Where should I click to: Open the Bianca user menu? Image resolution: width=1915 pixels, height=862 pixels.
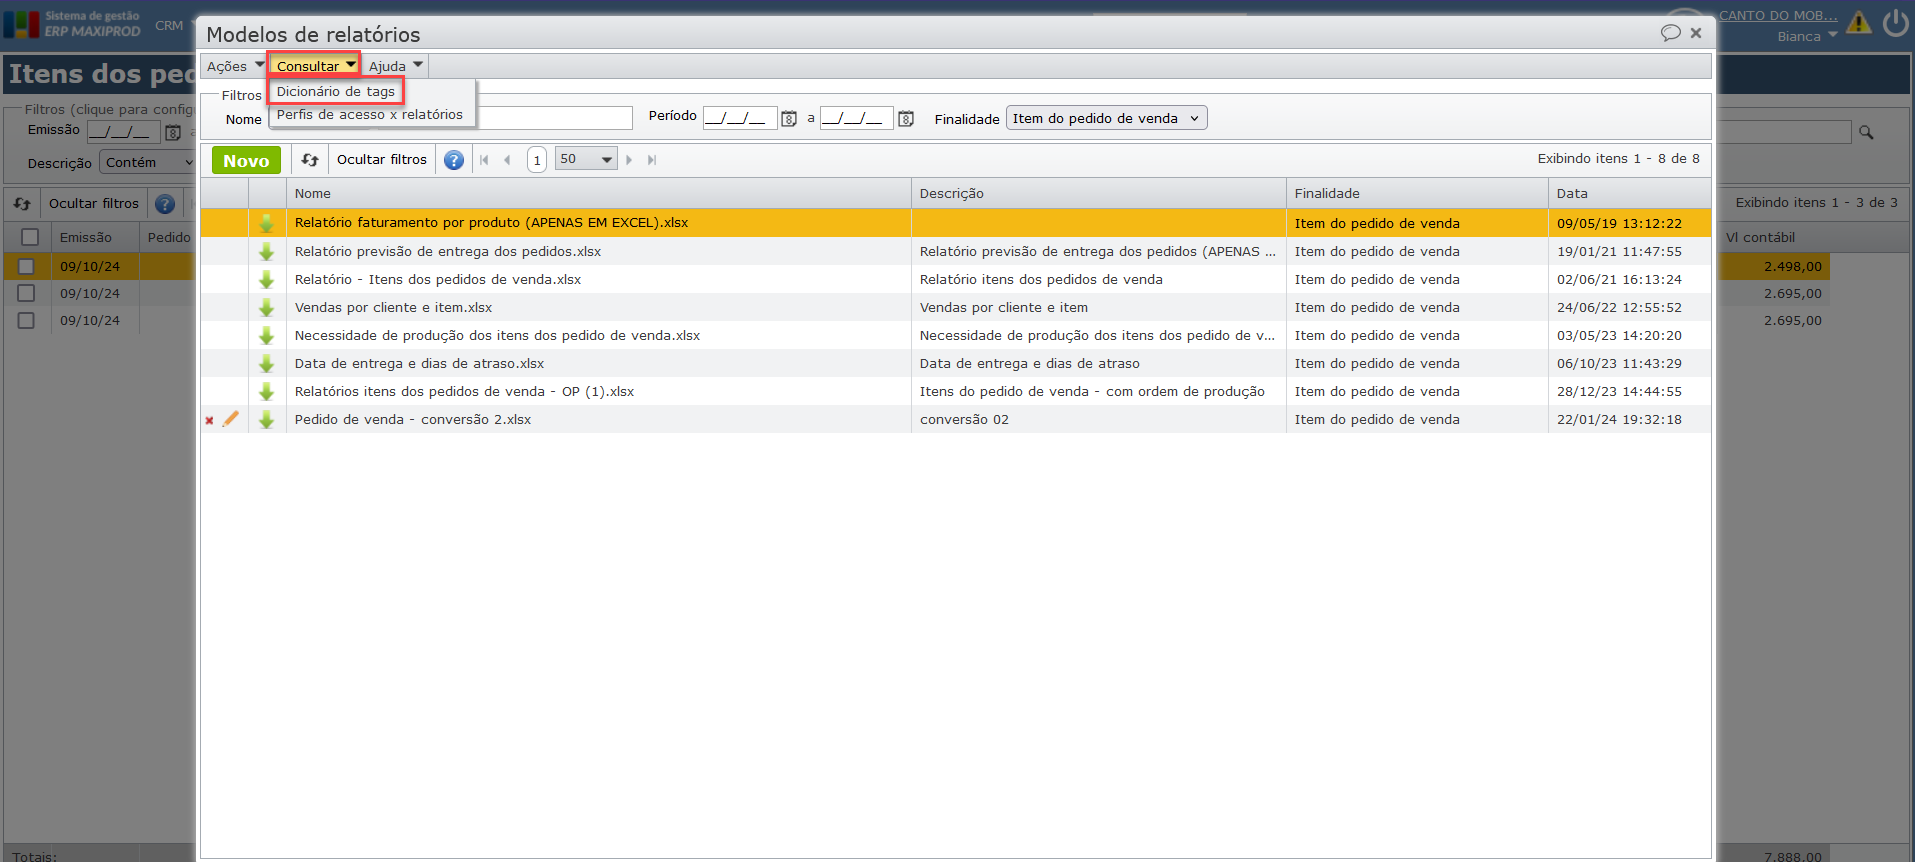[x=1807, y=36]
